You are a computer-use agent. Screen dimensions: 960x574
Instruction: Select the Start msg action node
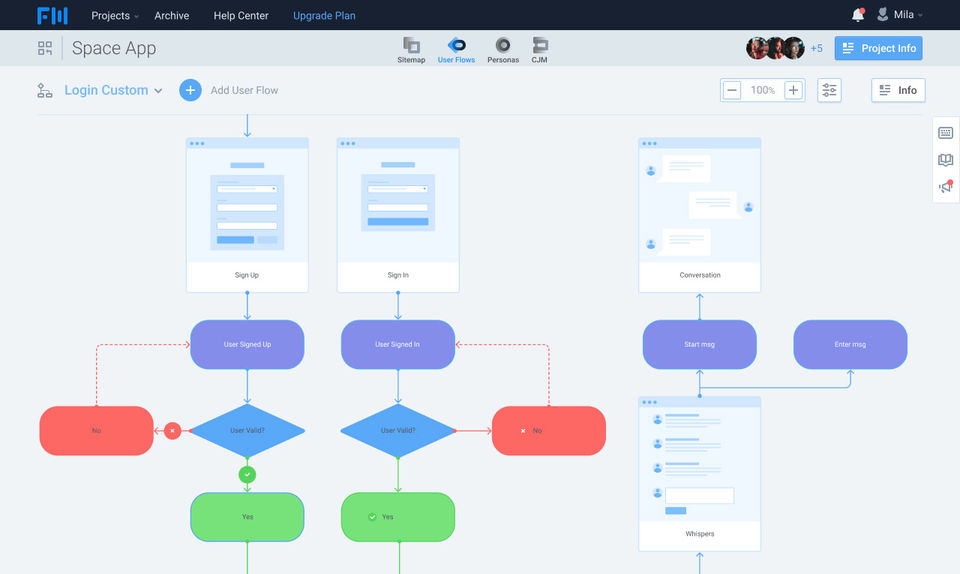(x=699, y=345)
